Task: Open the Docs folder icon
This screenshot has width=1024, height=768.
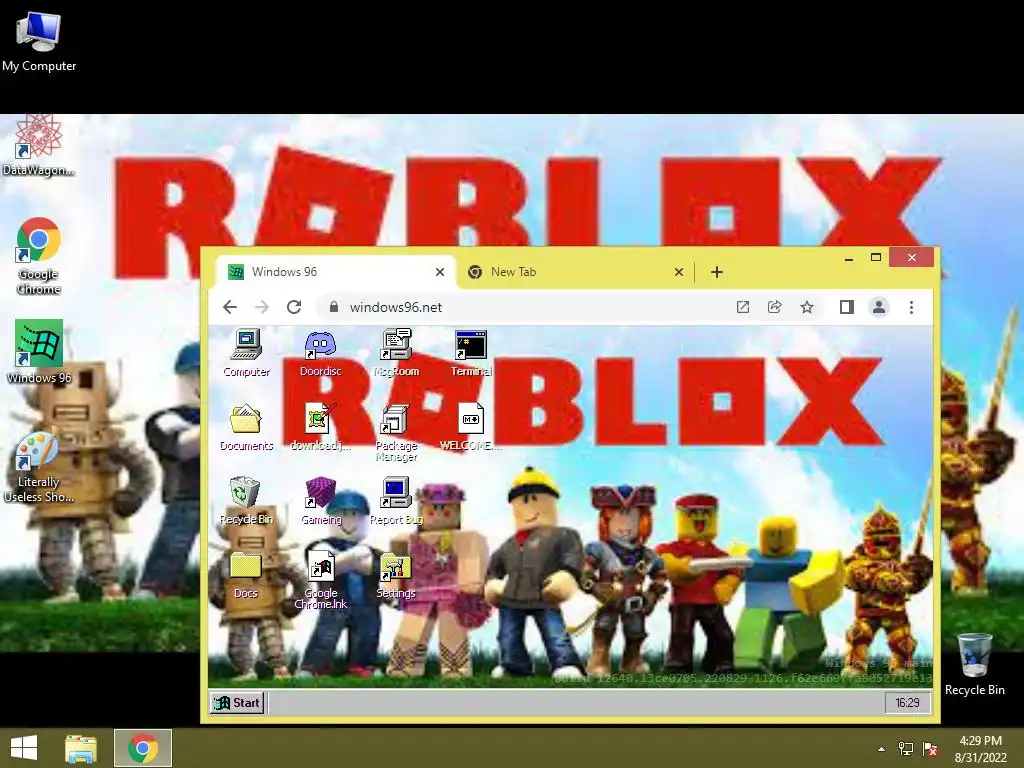Action: coord(246,575)
